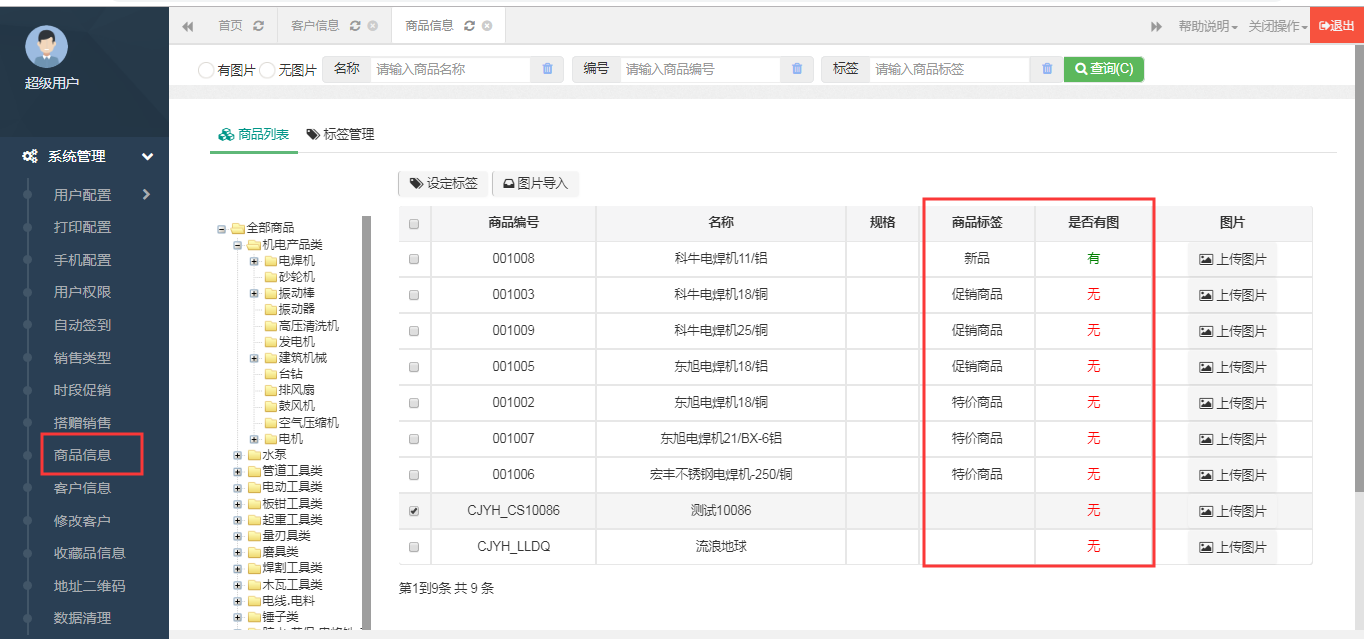This screenshot has width=1364, height=639.
Task: Click the trash icon beside the 标签 field
Action: (x=1046, y=69)
